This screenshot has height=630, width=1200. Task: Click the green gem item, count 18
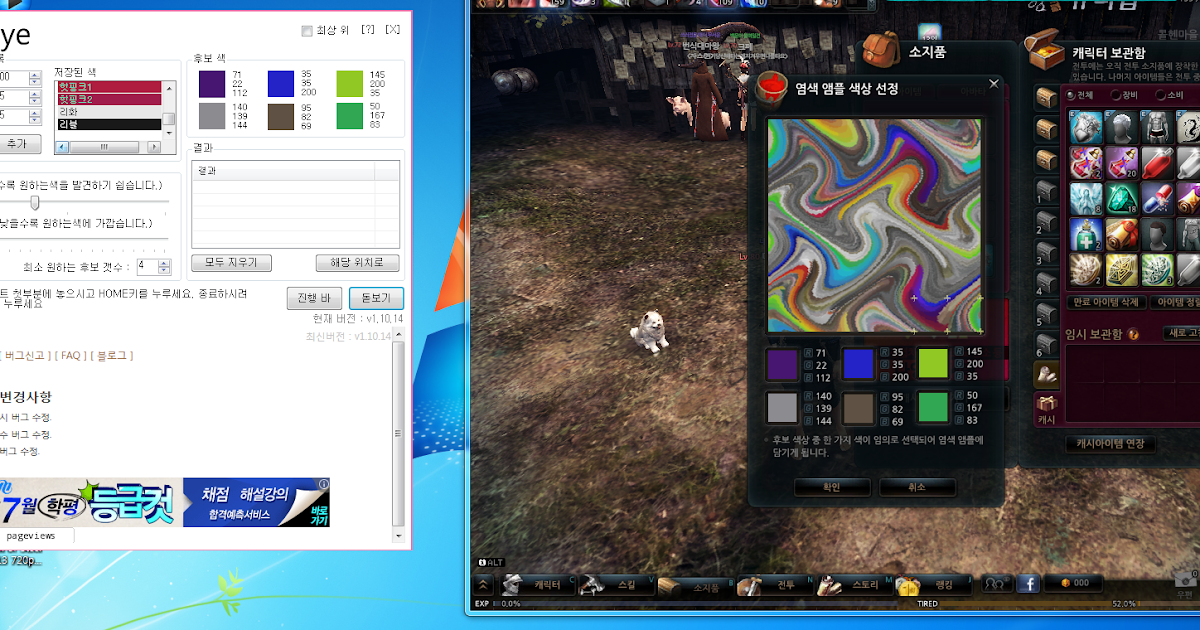(1123, 198)
